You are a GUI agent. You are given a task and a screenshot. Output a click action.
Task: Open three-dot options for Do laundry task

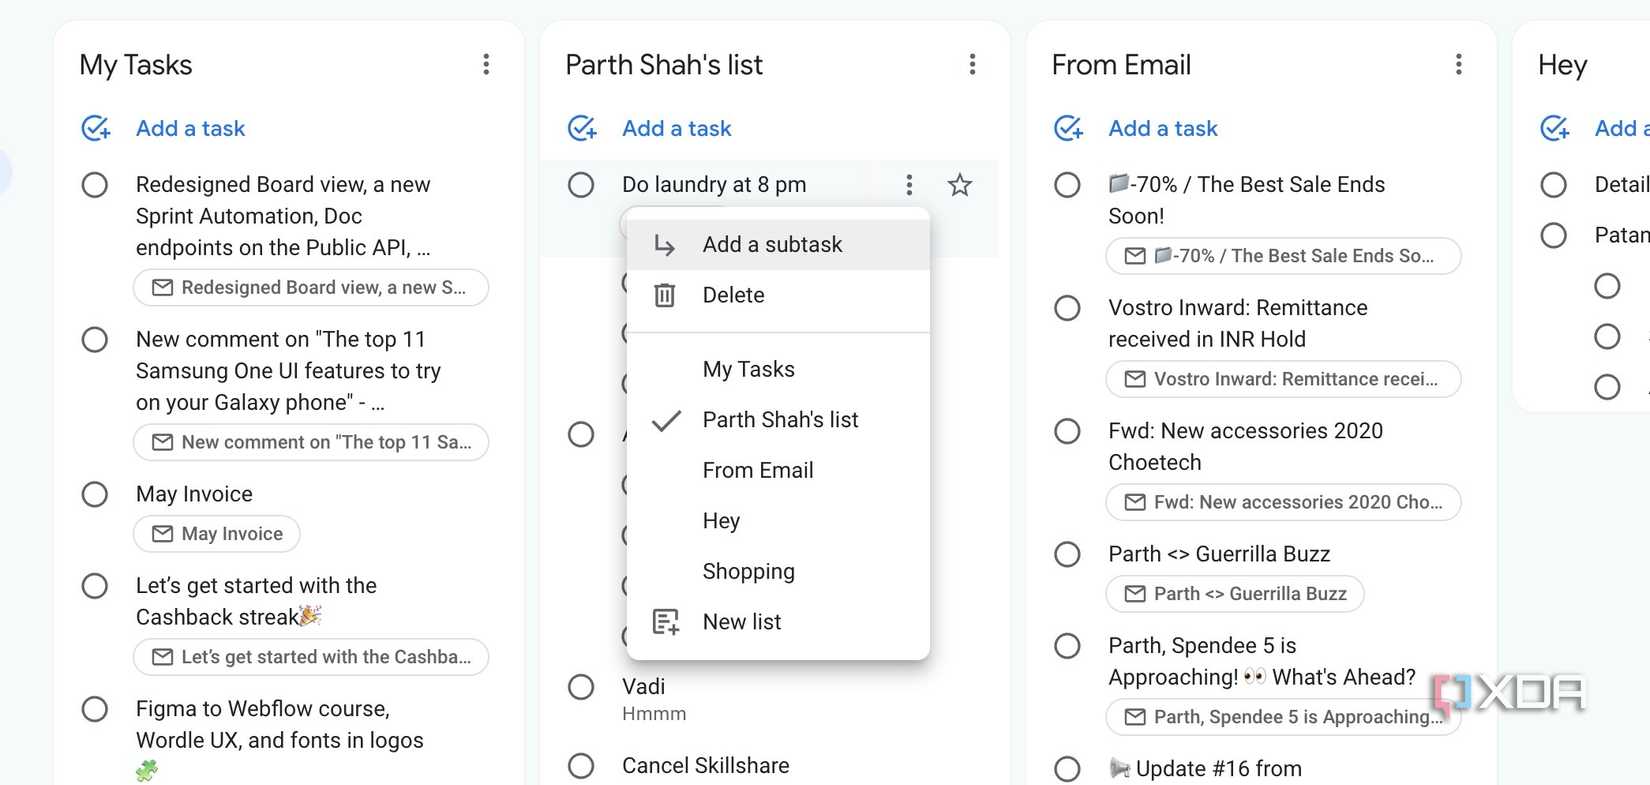coord(909,185)
